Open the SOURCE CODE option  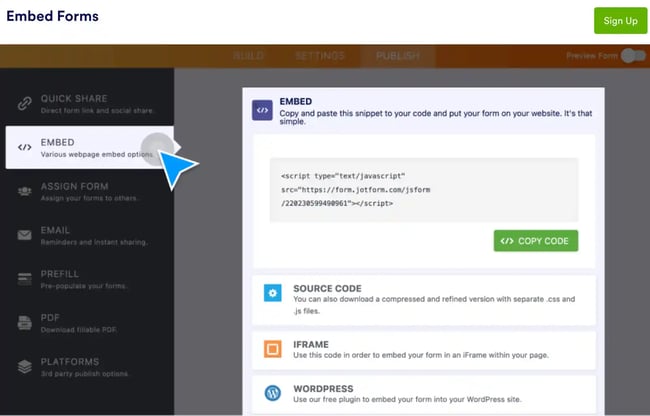(424, 300)
